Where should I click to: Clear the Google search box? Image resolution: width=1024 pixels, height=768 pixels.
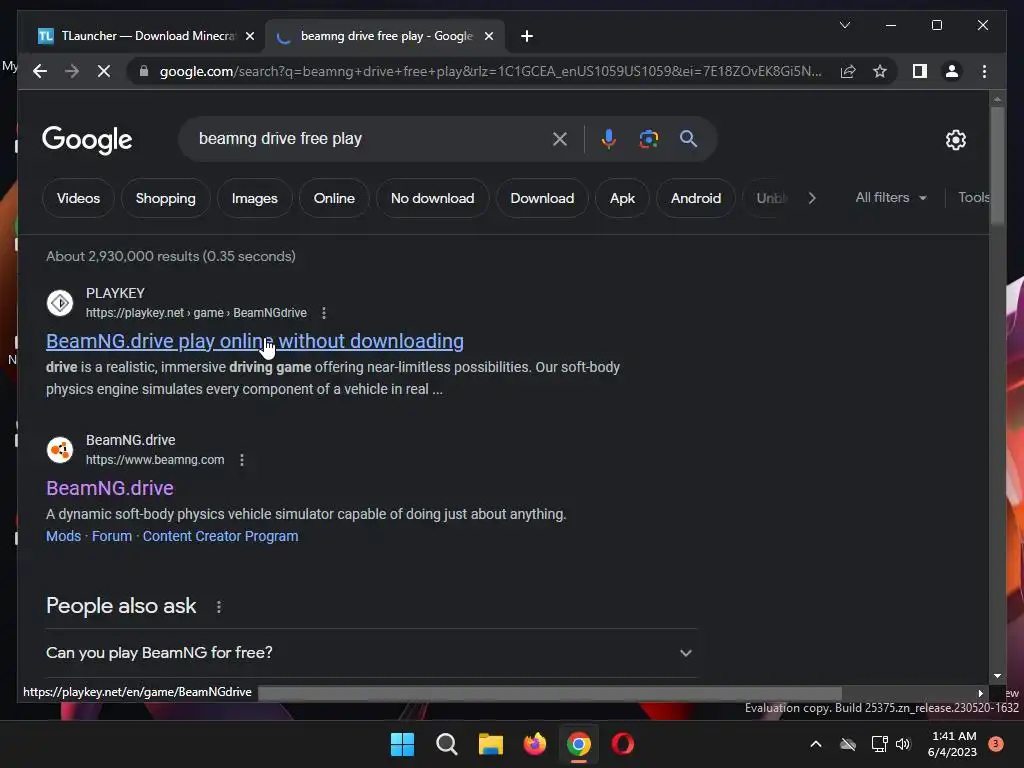click(x=560, y=139)
